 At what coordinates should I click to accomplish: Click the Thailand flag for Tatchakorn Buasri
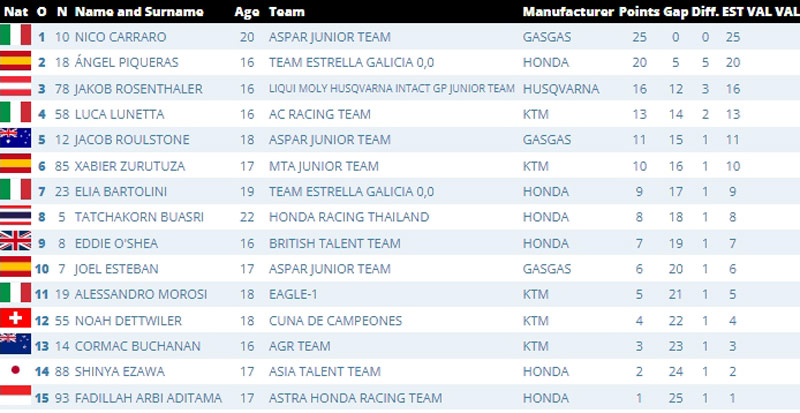click(x=16, y=217)
